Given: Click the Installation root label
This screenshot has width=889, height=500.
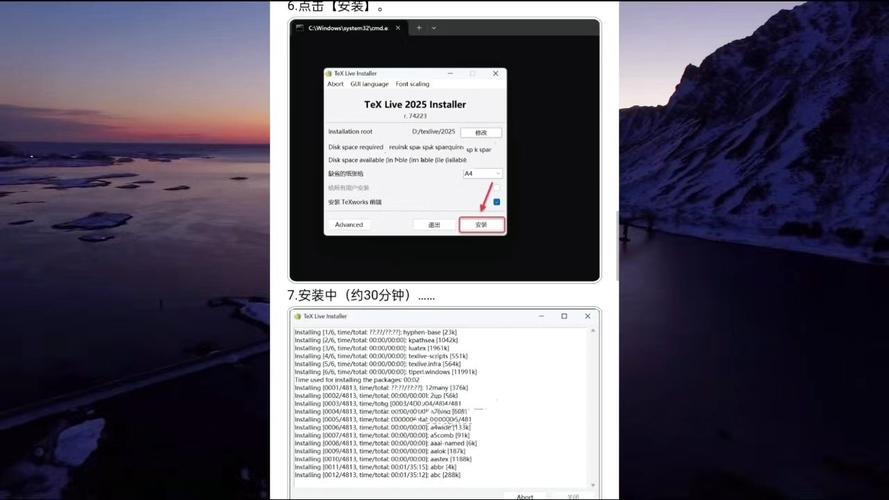Looking at the screenshot, I should pos(350,132).
